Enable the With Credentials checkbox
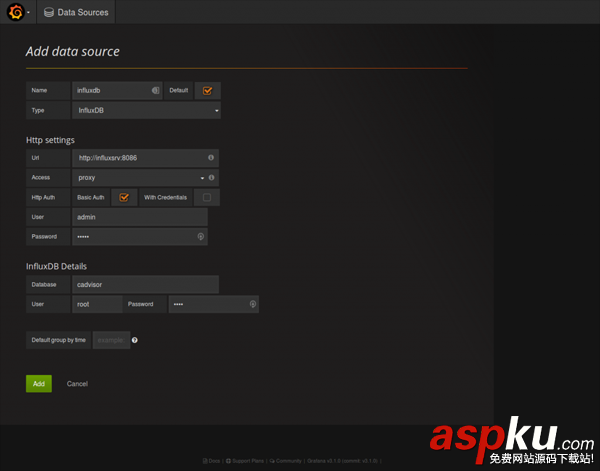This screenshot has width=600, height=471. pyautogui.click(x=207, y=197)
